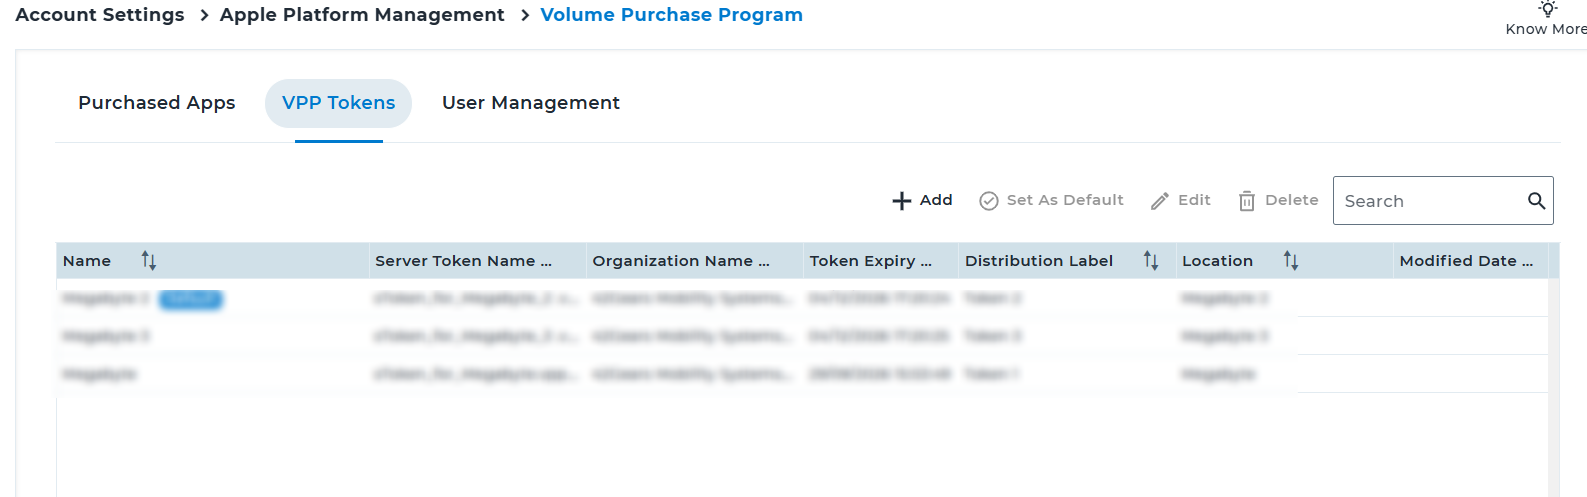Click Volume Purchase Program breadcrumb
The width and height of the screenshot is (1587, 497).
[x=671, y=15]
